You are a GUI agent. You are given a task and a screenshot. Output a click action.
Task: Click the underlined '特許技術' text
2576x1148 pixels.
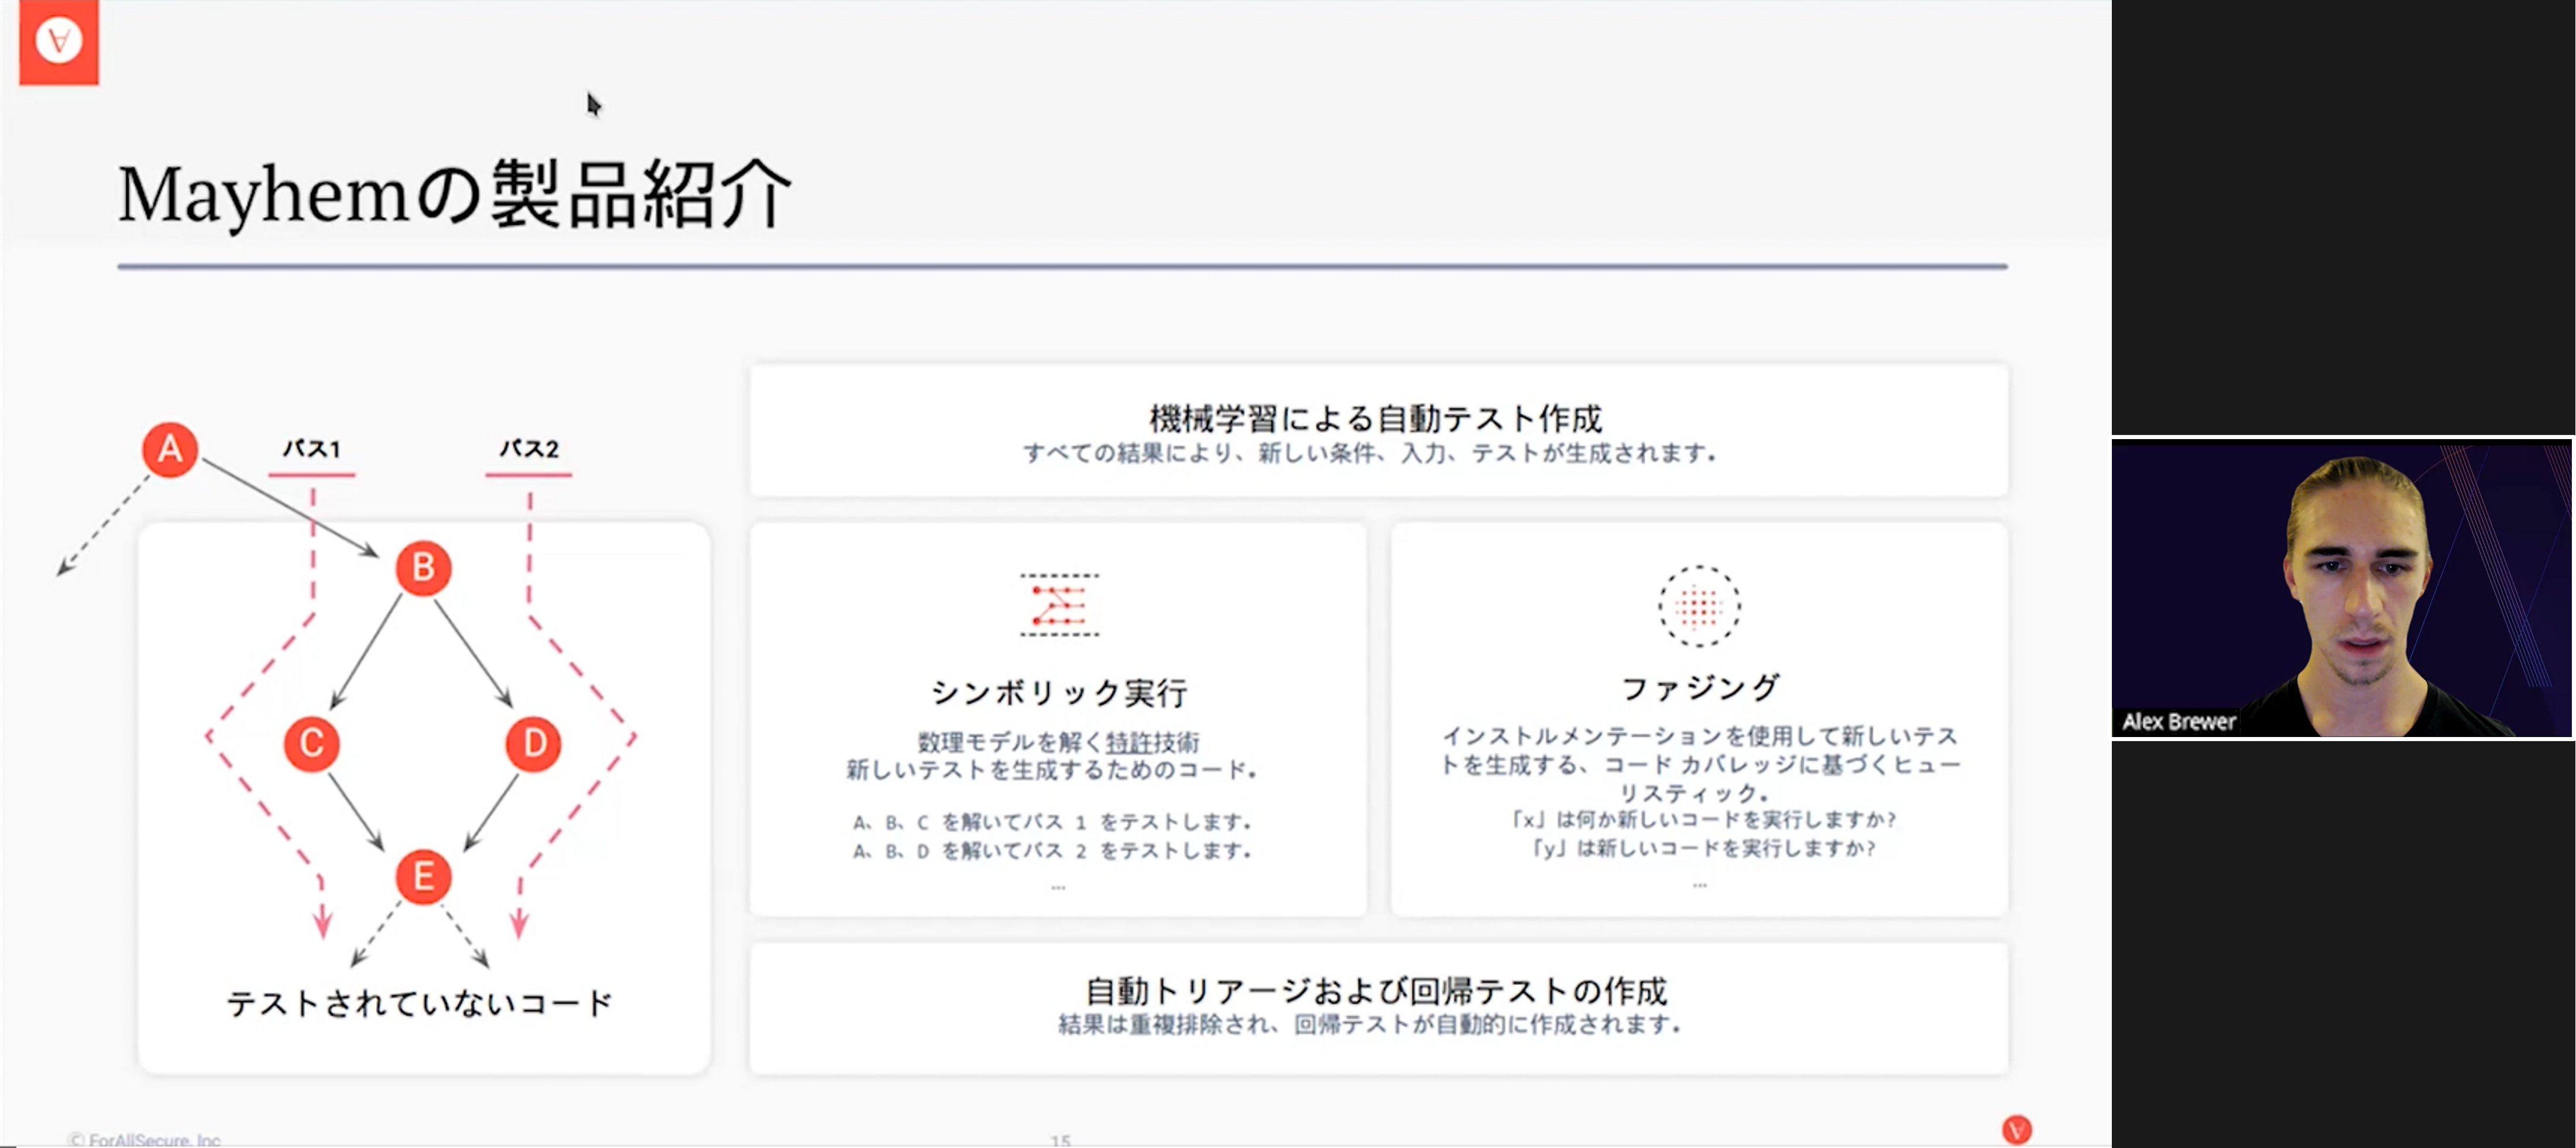[x=1152, y=742]
